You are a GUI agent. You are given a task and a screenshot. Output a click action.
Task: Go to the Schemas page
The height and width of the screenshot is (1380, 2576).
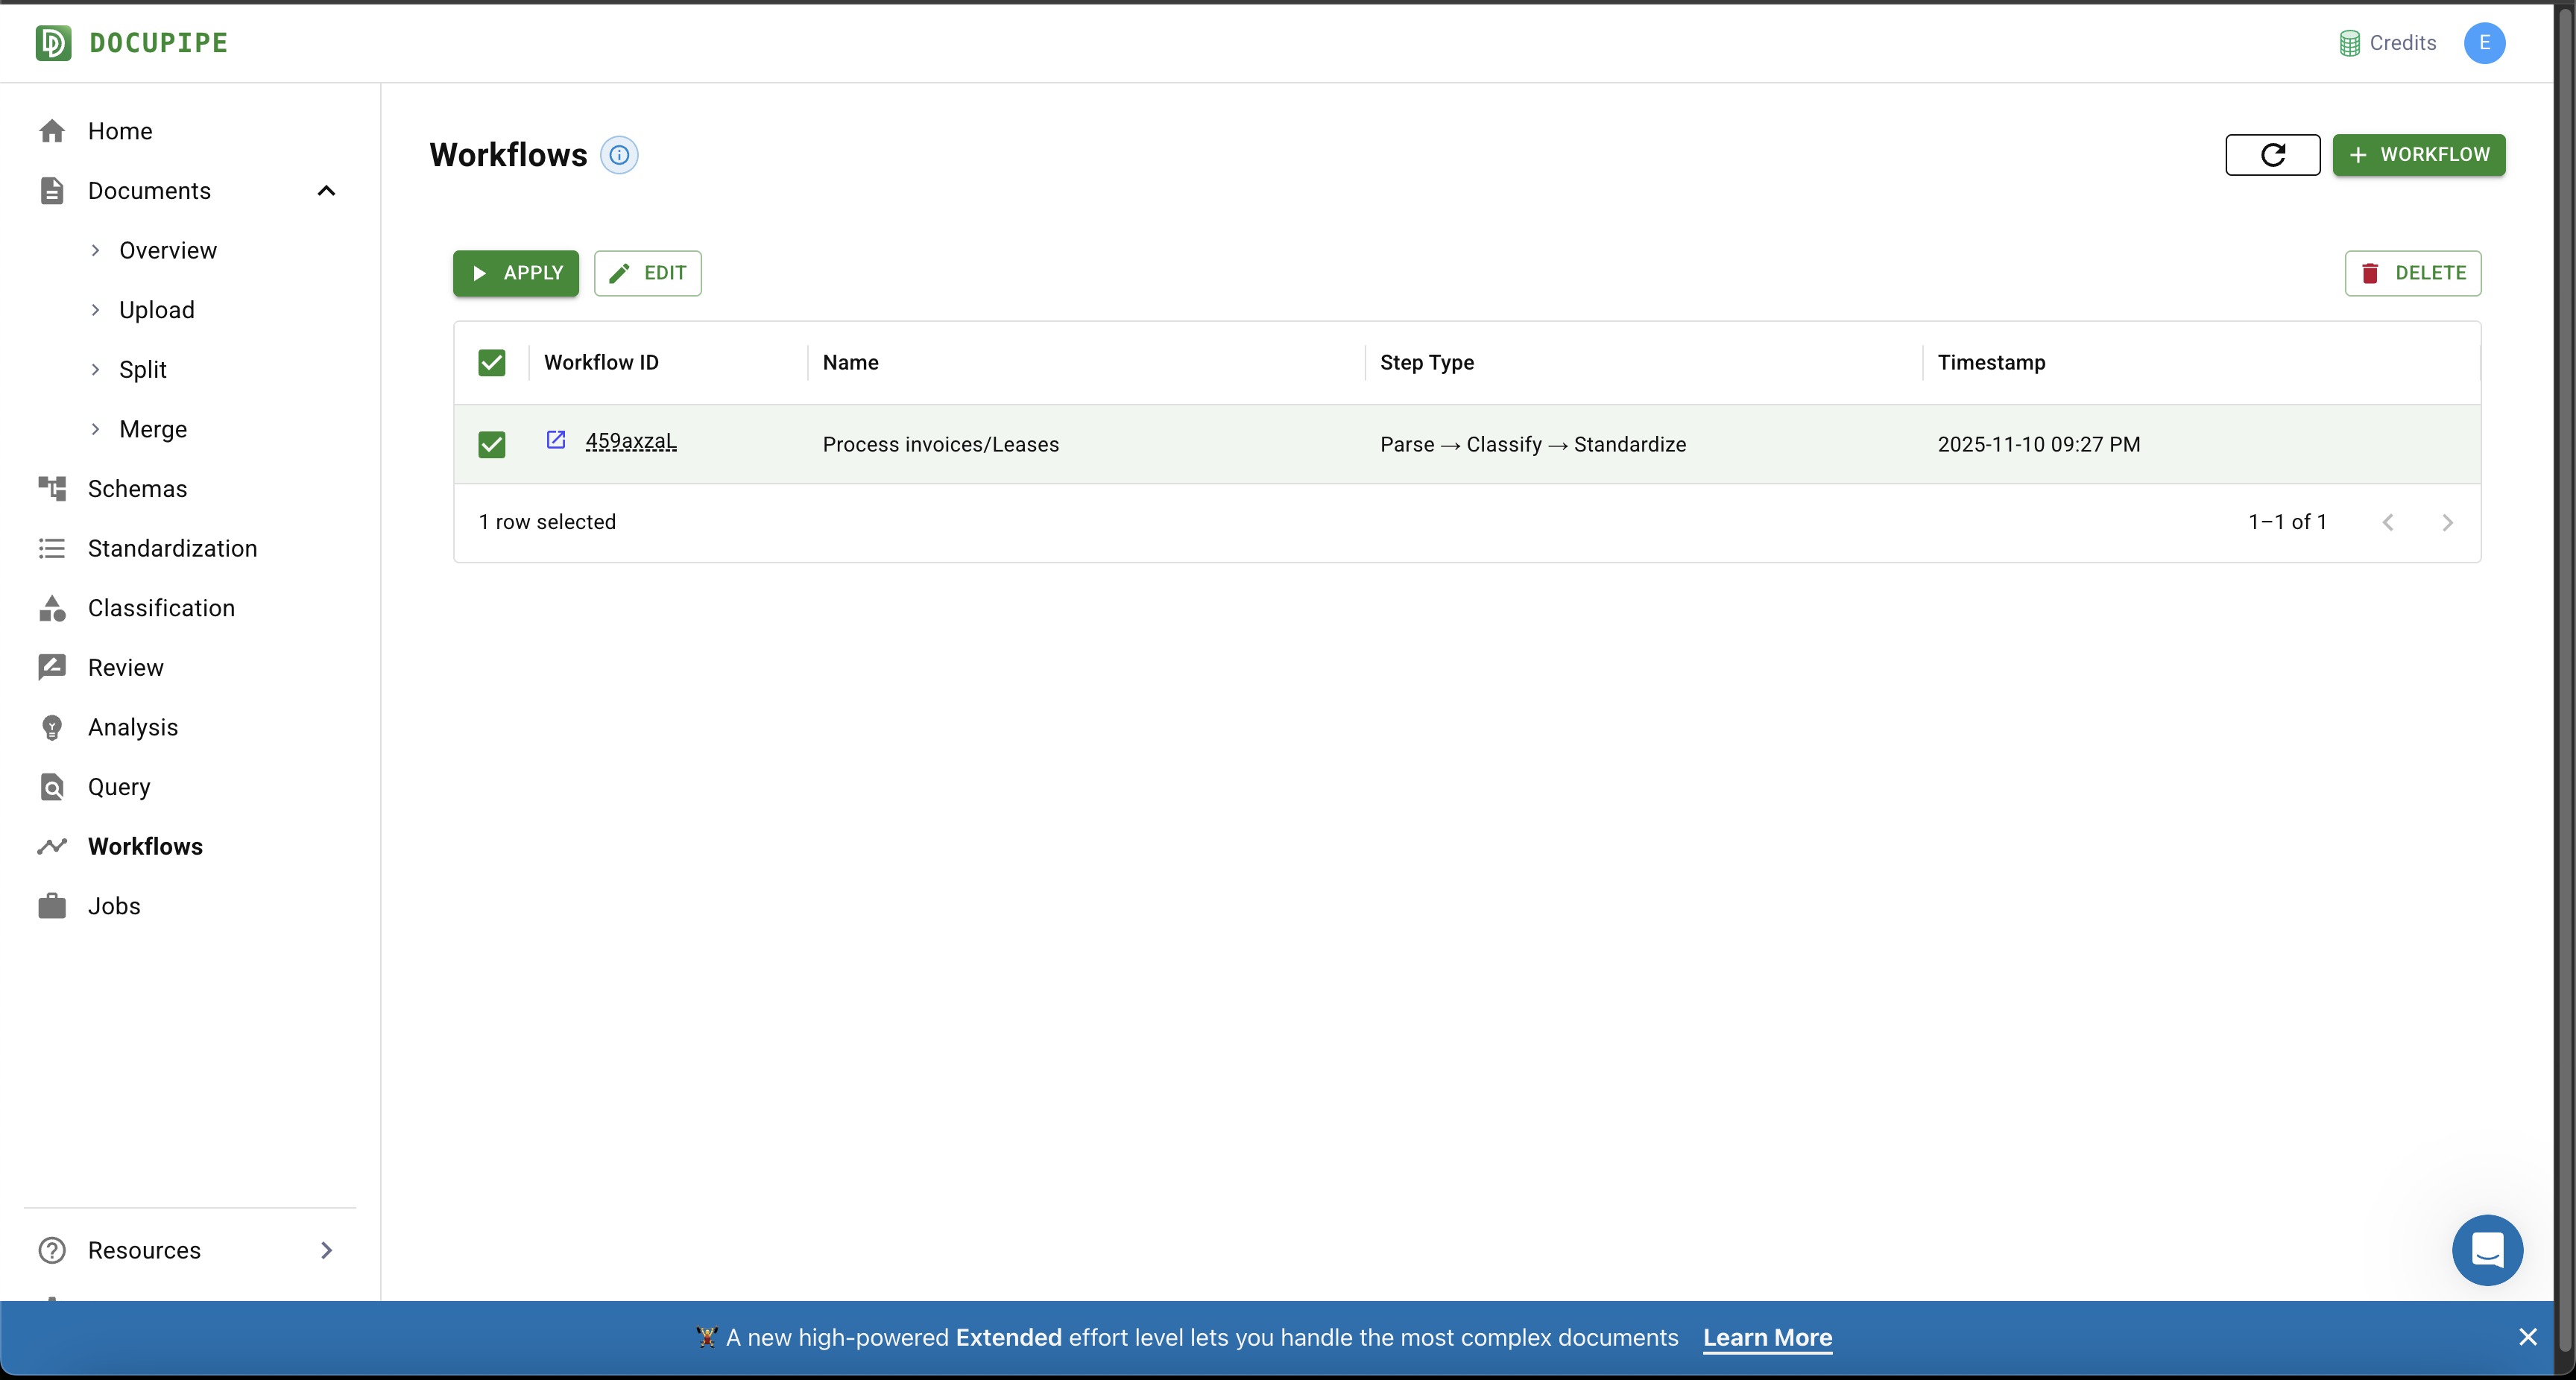tap(137, 489)
